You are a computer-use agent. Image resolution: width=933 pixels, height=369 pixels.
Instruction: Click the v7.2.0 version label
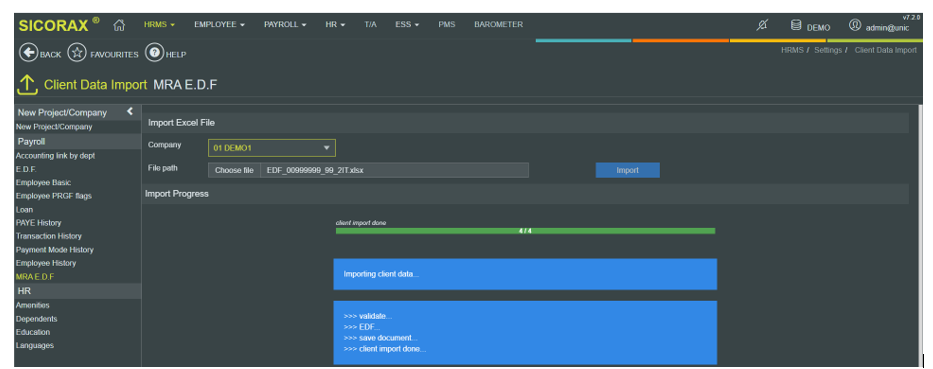coord(911,17)
